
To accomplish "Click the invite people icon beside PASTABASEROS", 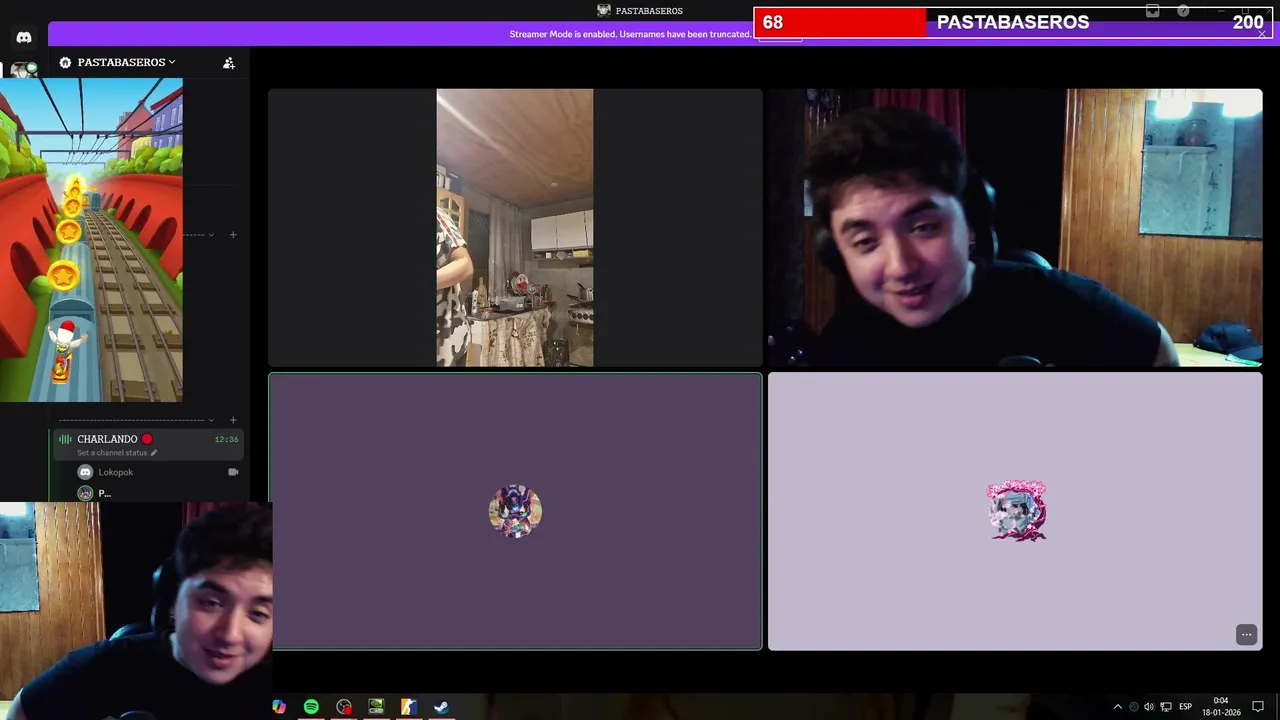I will tap(229, 63).
